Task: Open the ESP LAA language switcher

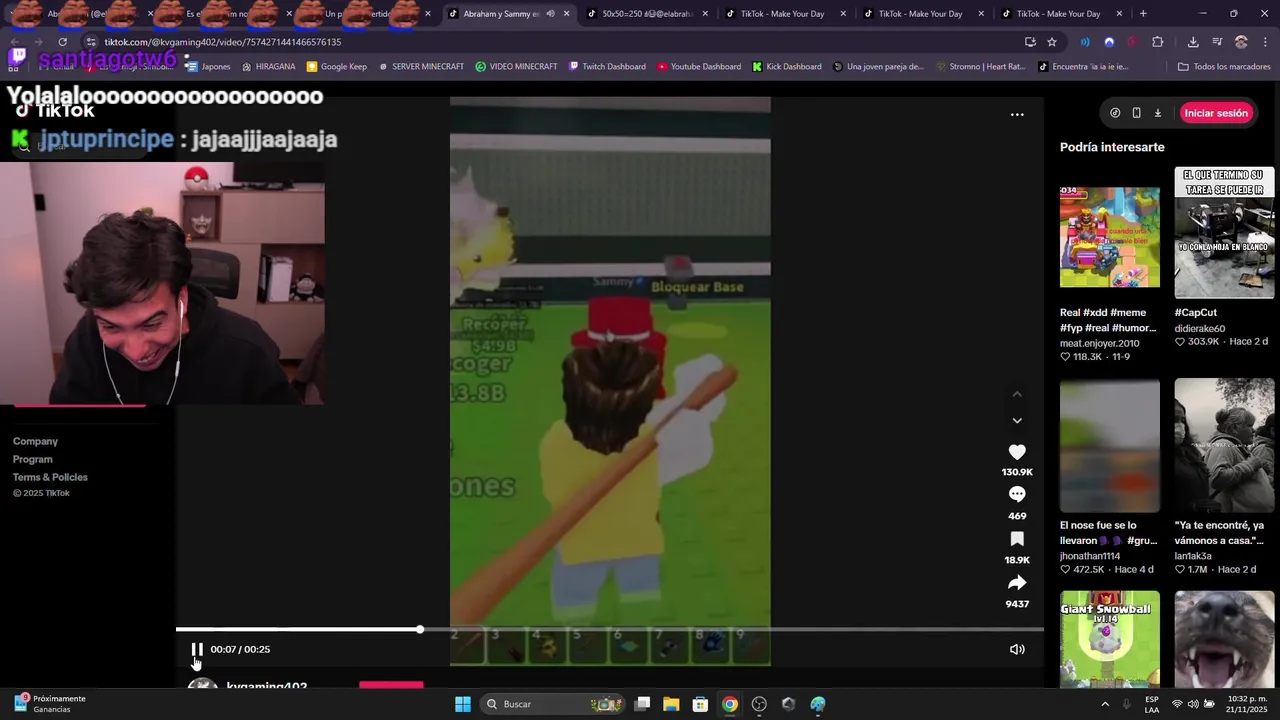Action: point(1152,704)
